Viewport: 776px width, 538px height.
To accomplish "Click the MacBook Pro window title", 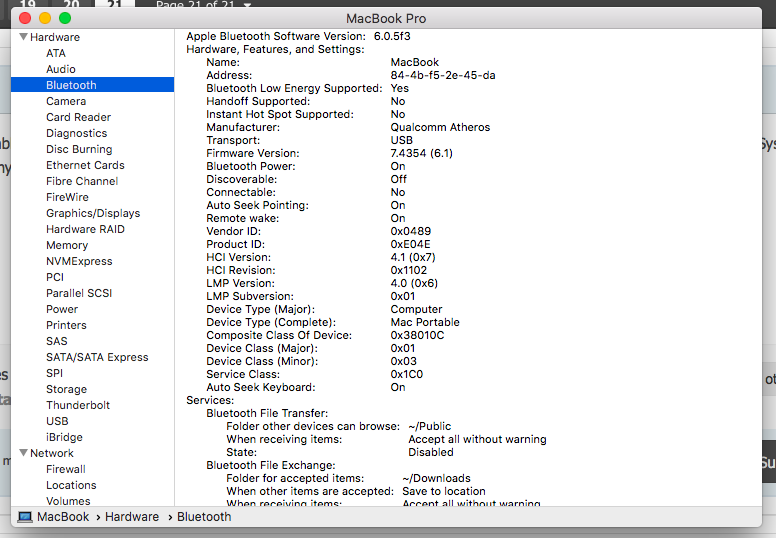I will tap(386, 18).
